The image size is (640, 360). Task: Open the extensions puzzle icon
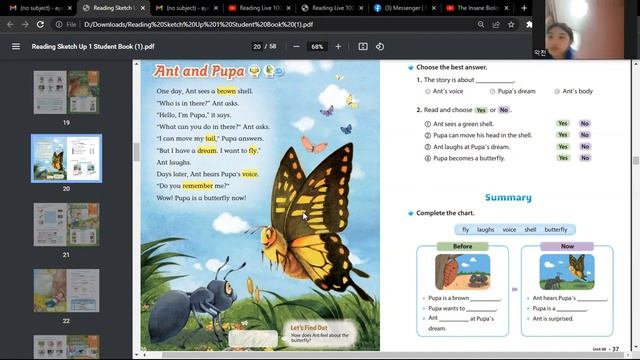tap(529, 24)
